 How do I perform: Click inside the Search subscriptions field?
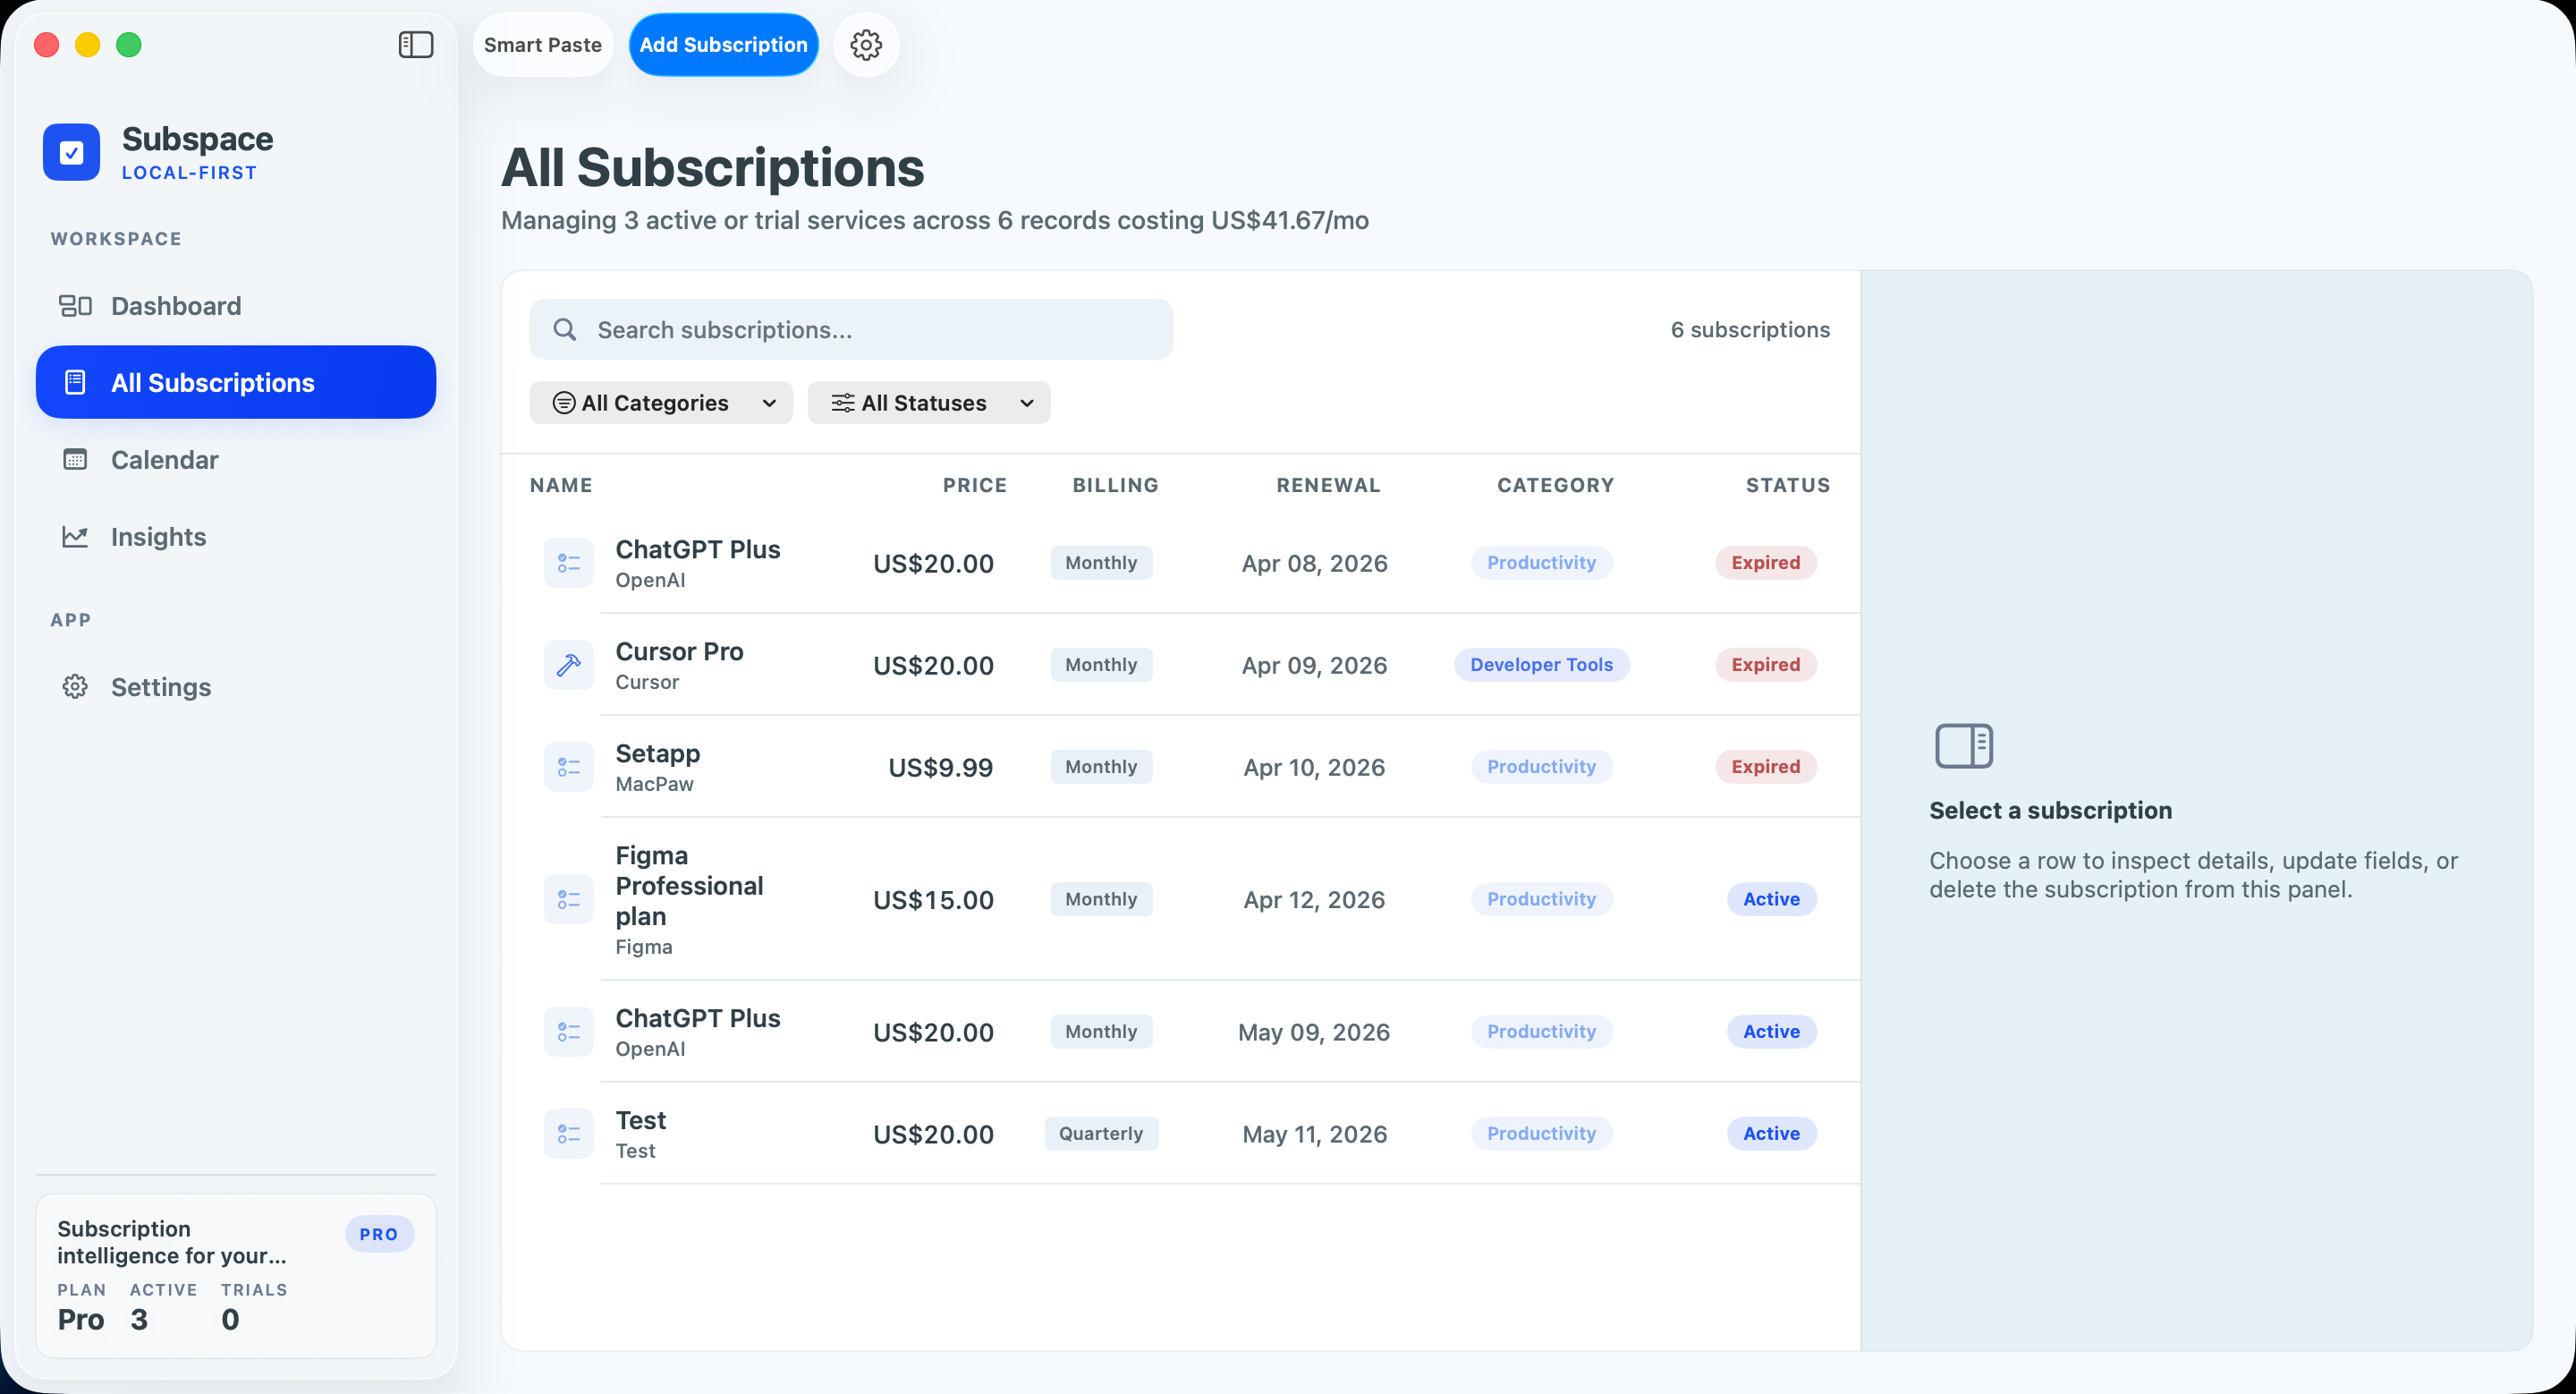[x=850, y=329]
